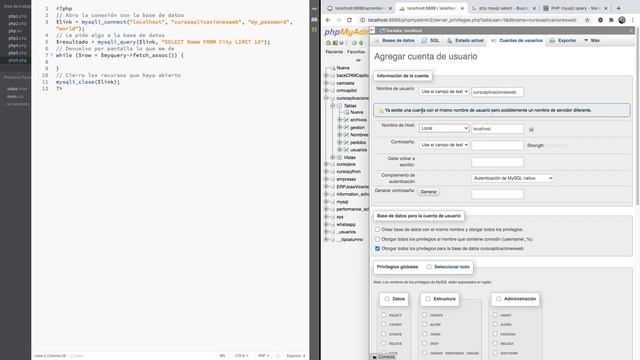Expand the backCRMCapitol database node
Screen dimensions: 640x360
point(326,76)
